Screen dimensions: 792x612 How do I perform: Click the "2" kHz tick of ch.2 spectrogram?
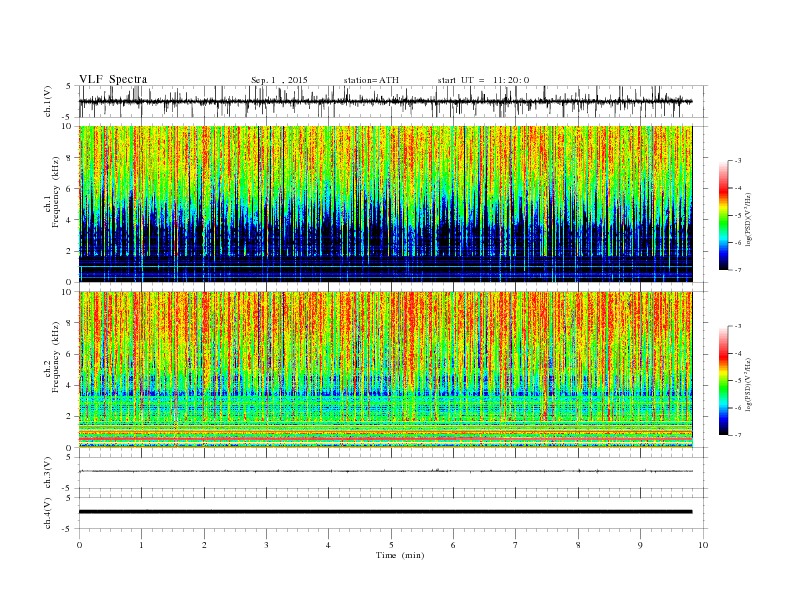(x=69, y=417)
